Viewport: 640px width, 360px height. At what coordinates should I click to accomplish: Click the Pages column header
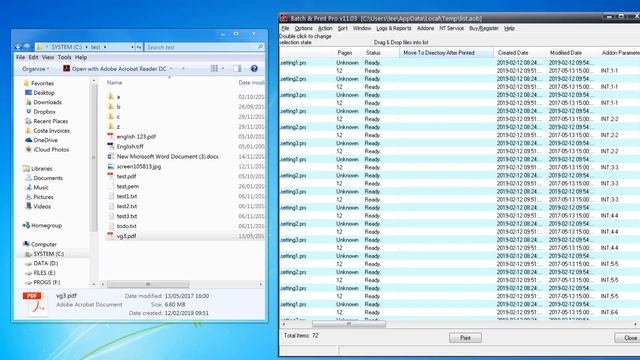coord(344,53)
